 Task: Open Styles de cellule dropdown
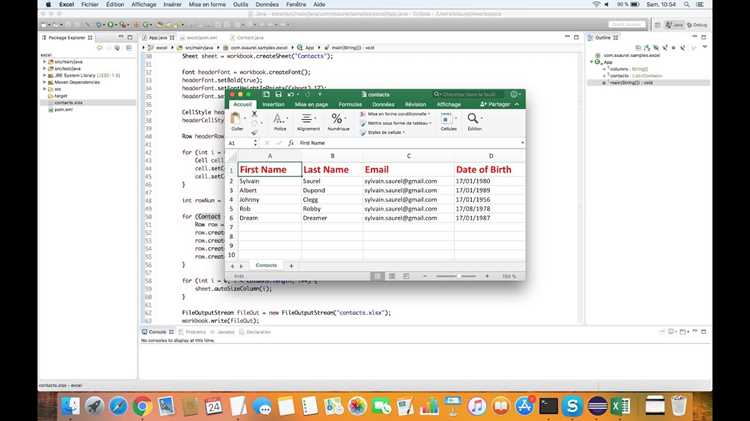click(383, 133)
